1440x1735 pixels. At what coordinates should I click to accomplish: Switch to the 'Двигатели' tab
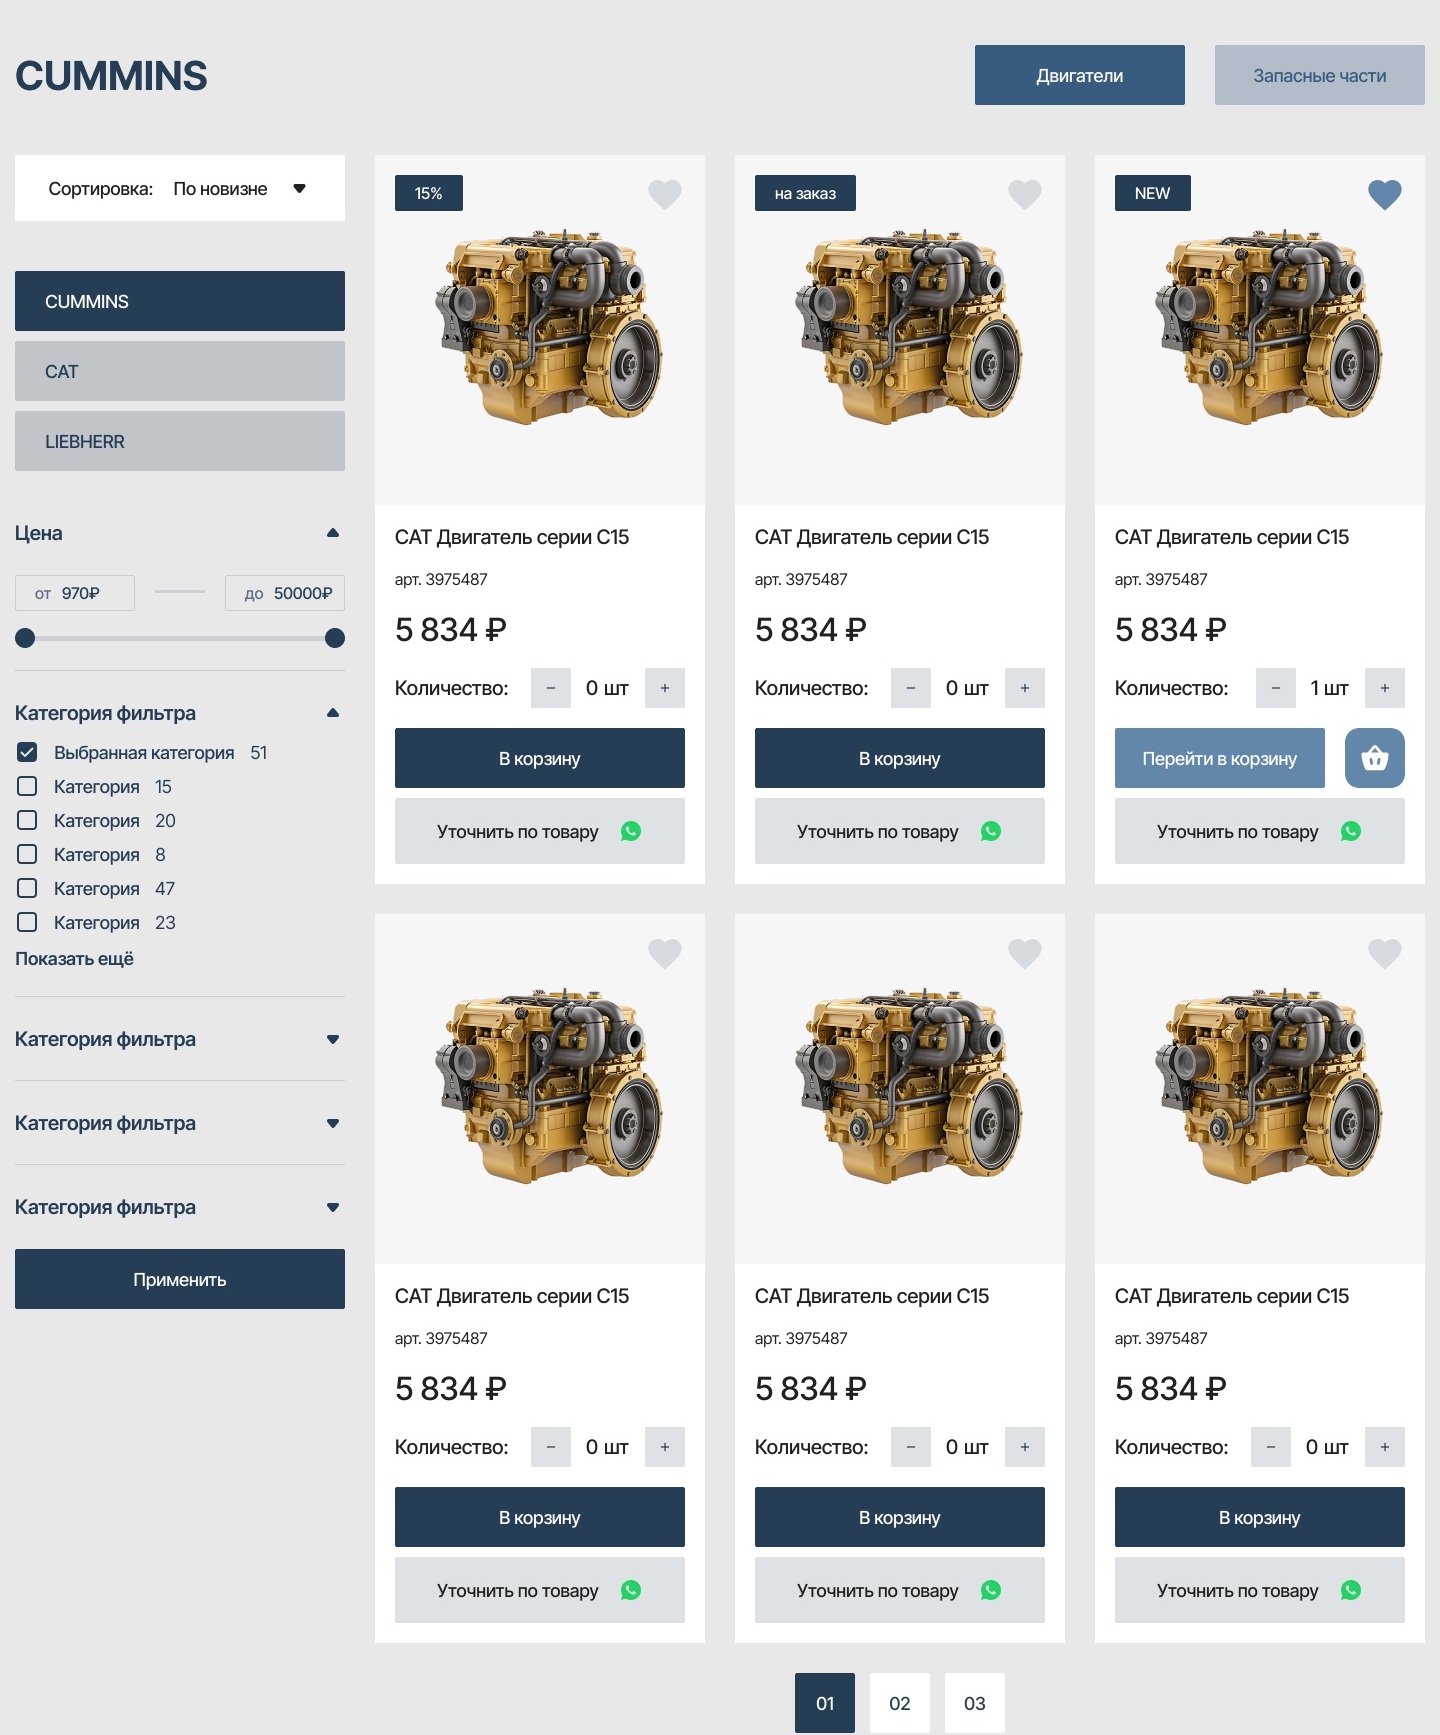(x=1080, y=75)
